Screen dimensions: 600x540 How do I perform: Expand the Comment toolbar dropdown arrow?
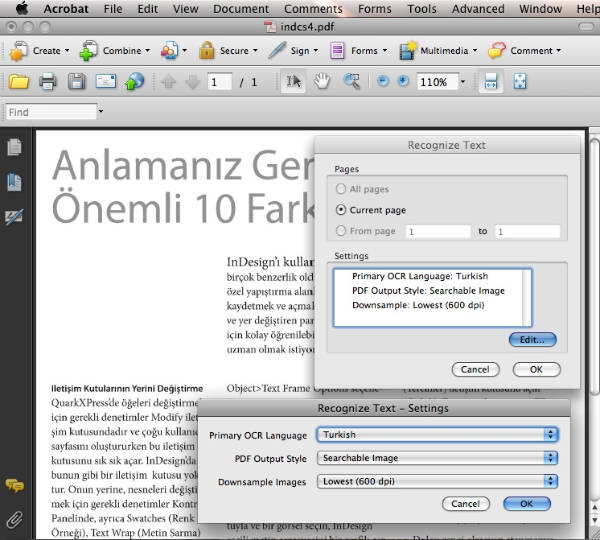point(559,51)
